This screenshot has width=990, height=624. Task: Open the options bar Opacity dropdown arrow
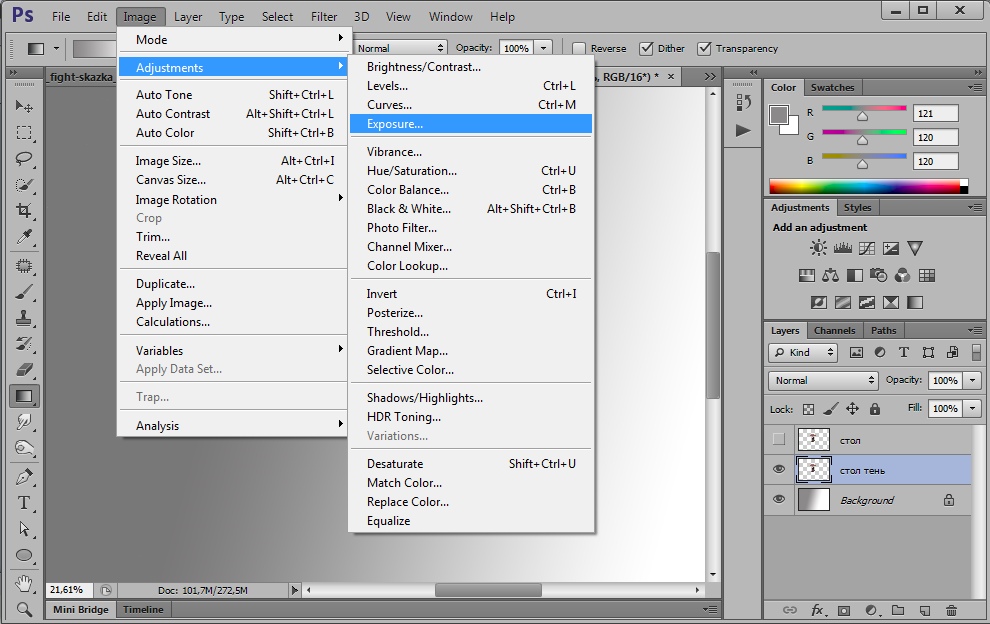click(x=543, y=48)
